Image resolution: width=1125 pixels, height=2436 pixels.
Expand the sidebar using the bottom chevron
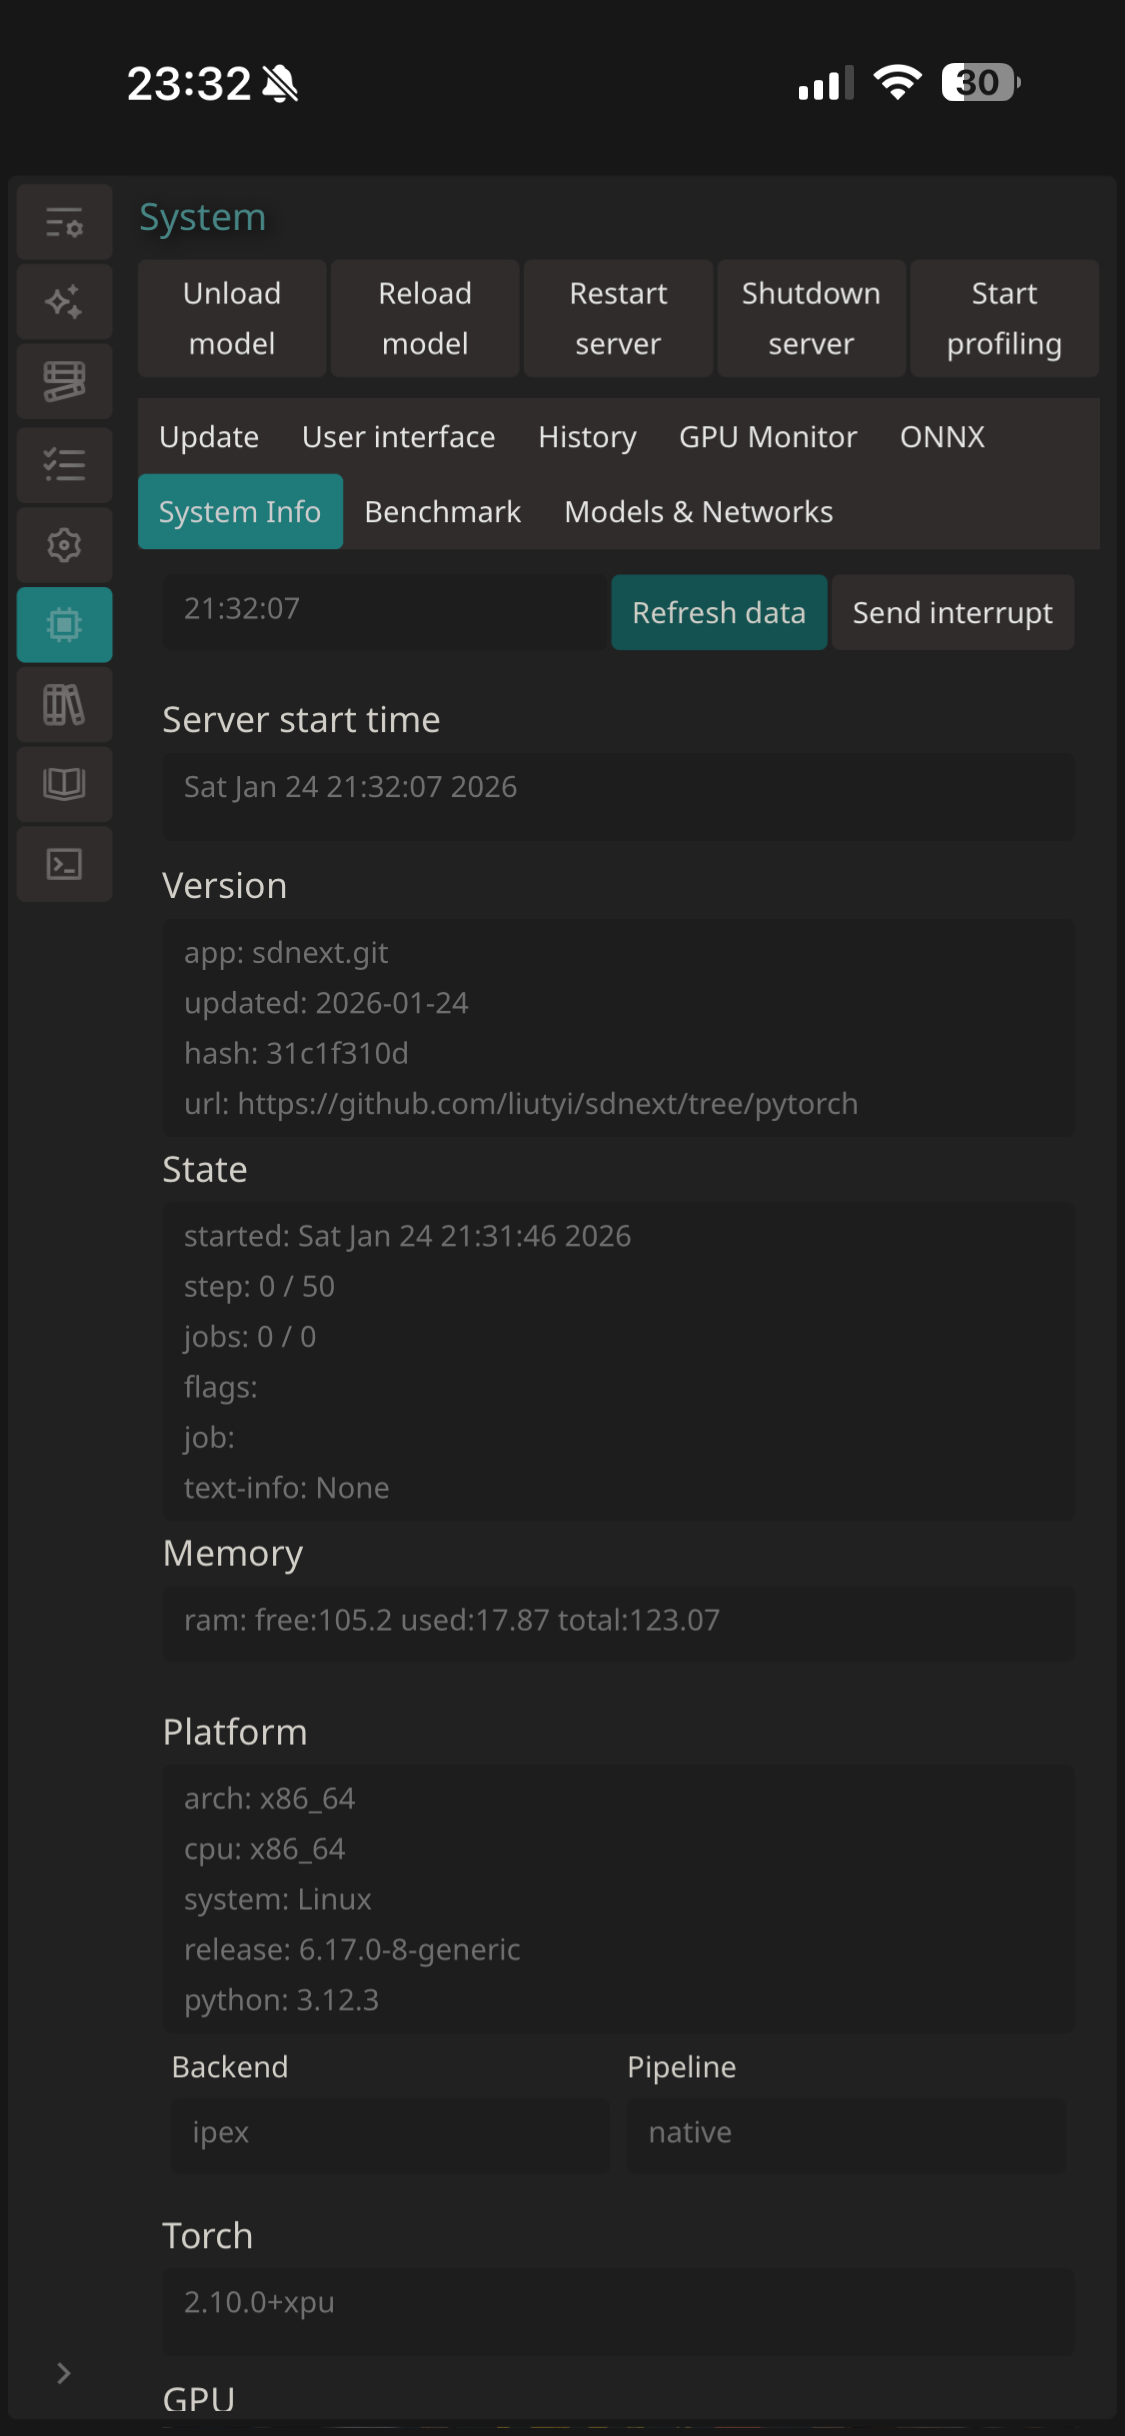pos(64,2373)
